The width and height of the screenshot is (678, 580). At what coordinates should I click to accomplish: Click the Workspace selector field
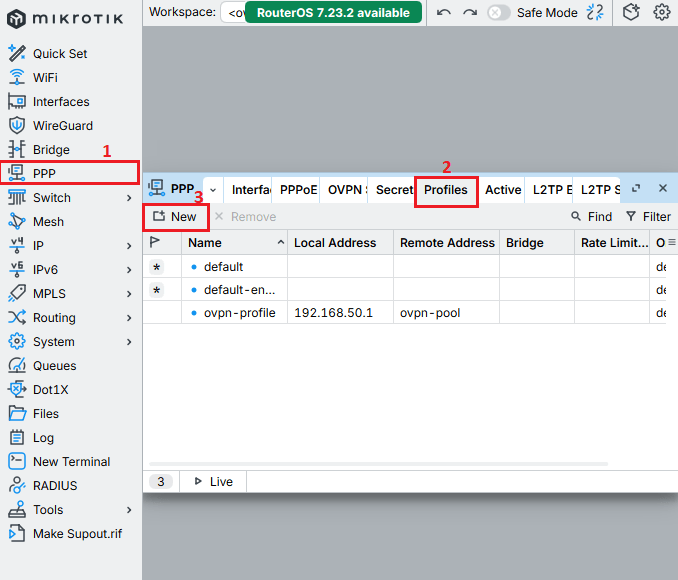coord(233,13)
